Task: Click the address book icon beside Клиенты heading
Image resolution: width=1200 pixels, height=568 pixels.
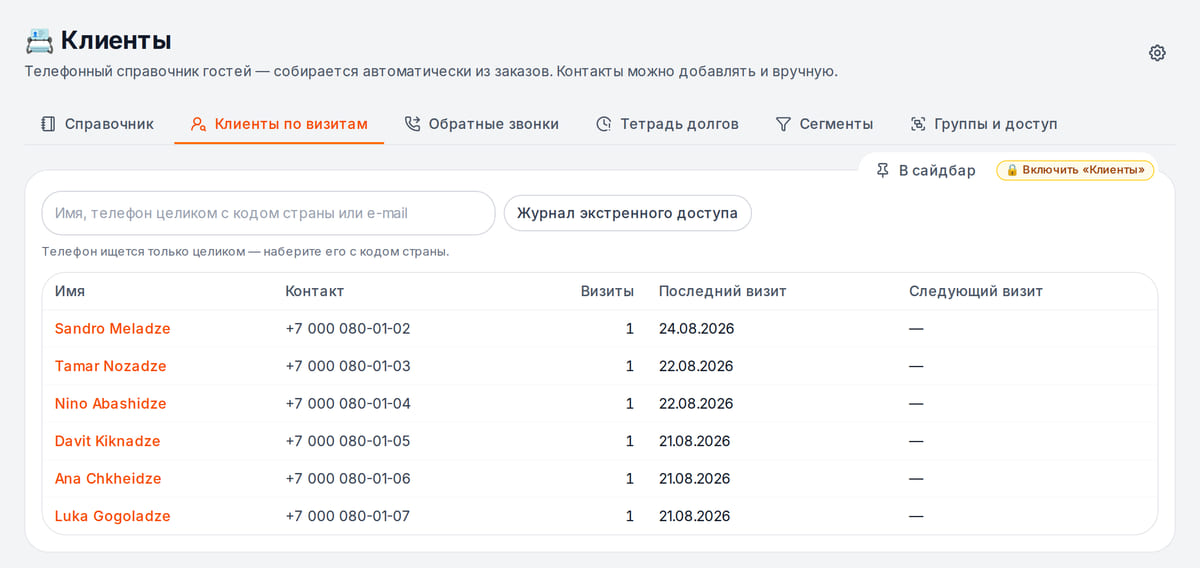Action: pyautogui.click(x=39, y=40)
